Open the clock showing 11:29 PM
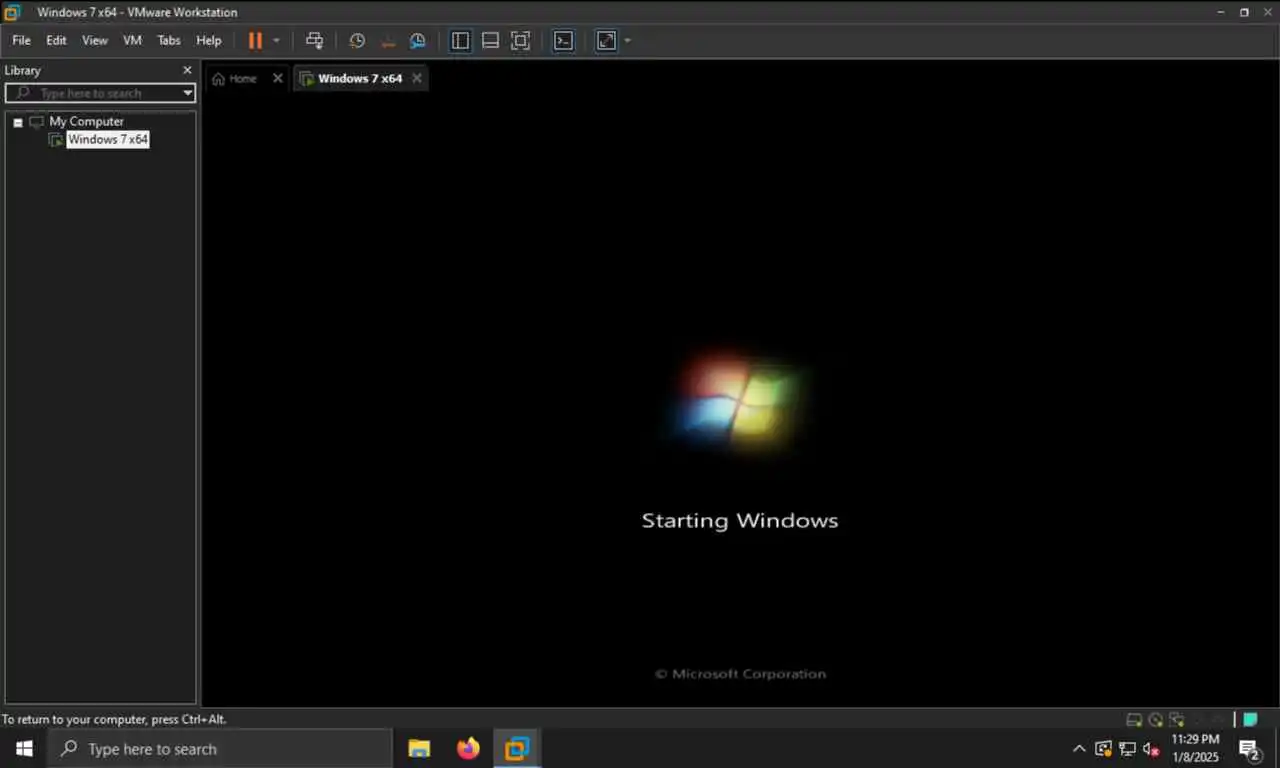Image resolution: width=1280 pixels, height=768 pixels. (1196, 749)
